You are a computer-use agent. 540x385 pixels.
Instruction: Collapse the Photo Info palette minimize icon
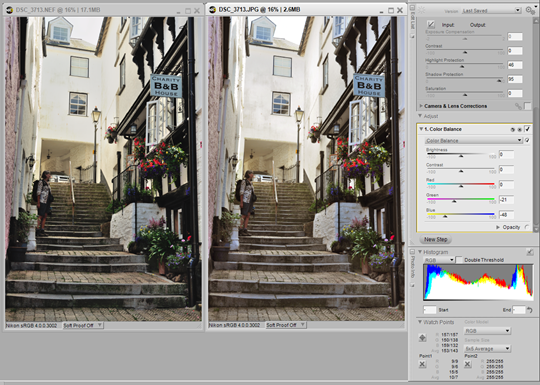point(412,252)
